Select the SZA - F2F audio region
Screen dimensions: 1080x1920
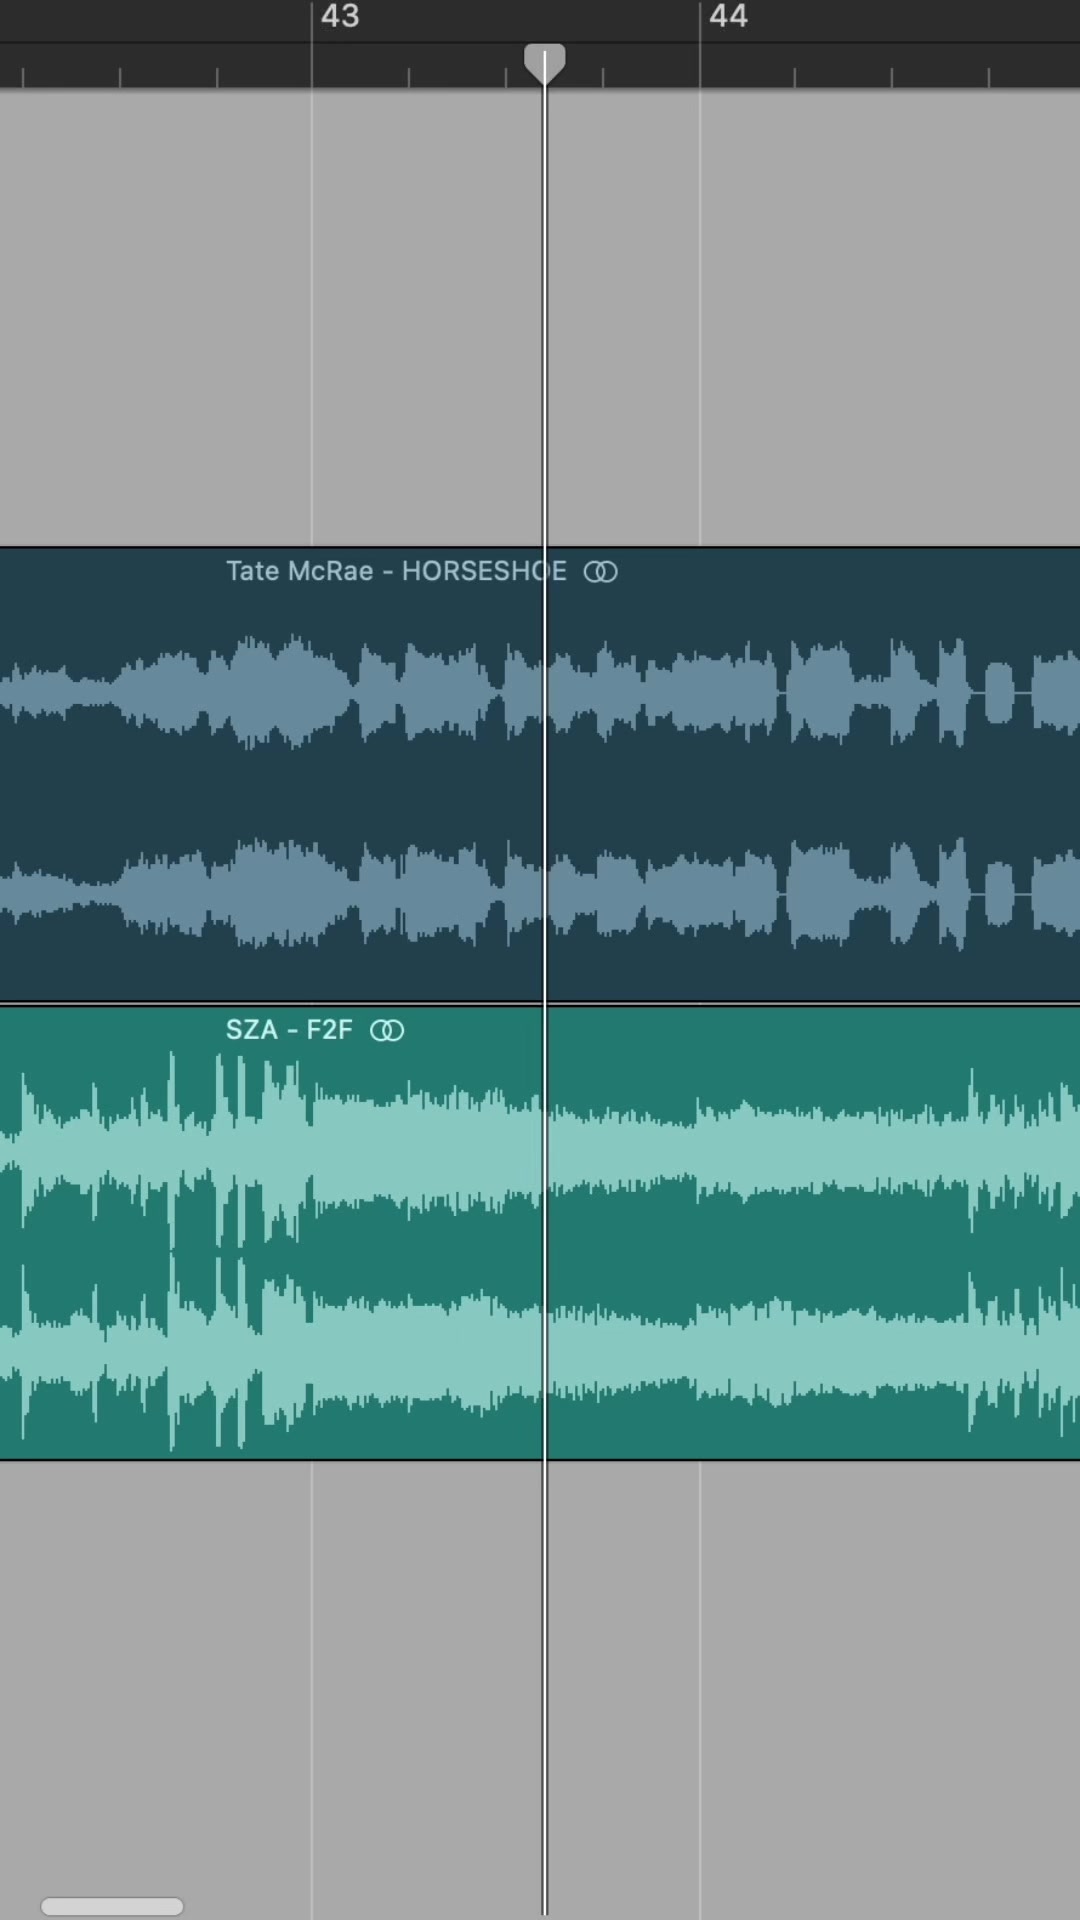[540, 1232]
